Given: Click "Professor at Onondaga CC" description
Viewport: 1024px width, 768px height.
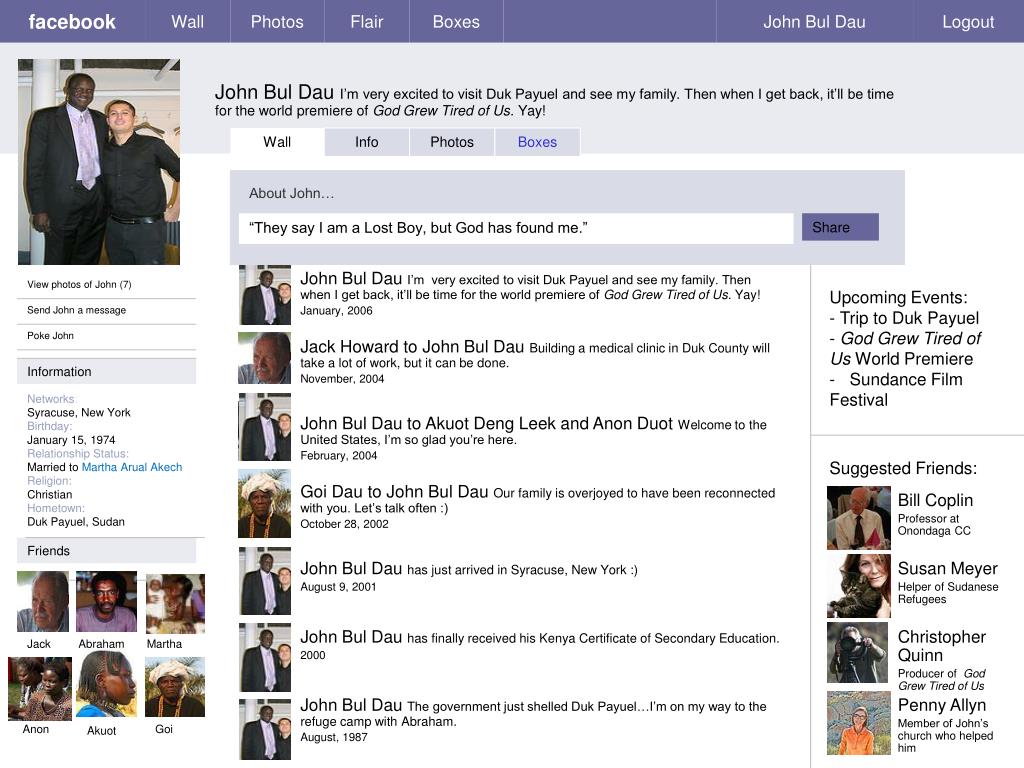Looking at the screenshot, I should pos(934,524).
